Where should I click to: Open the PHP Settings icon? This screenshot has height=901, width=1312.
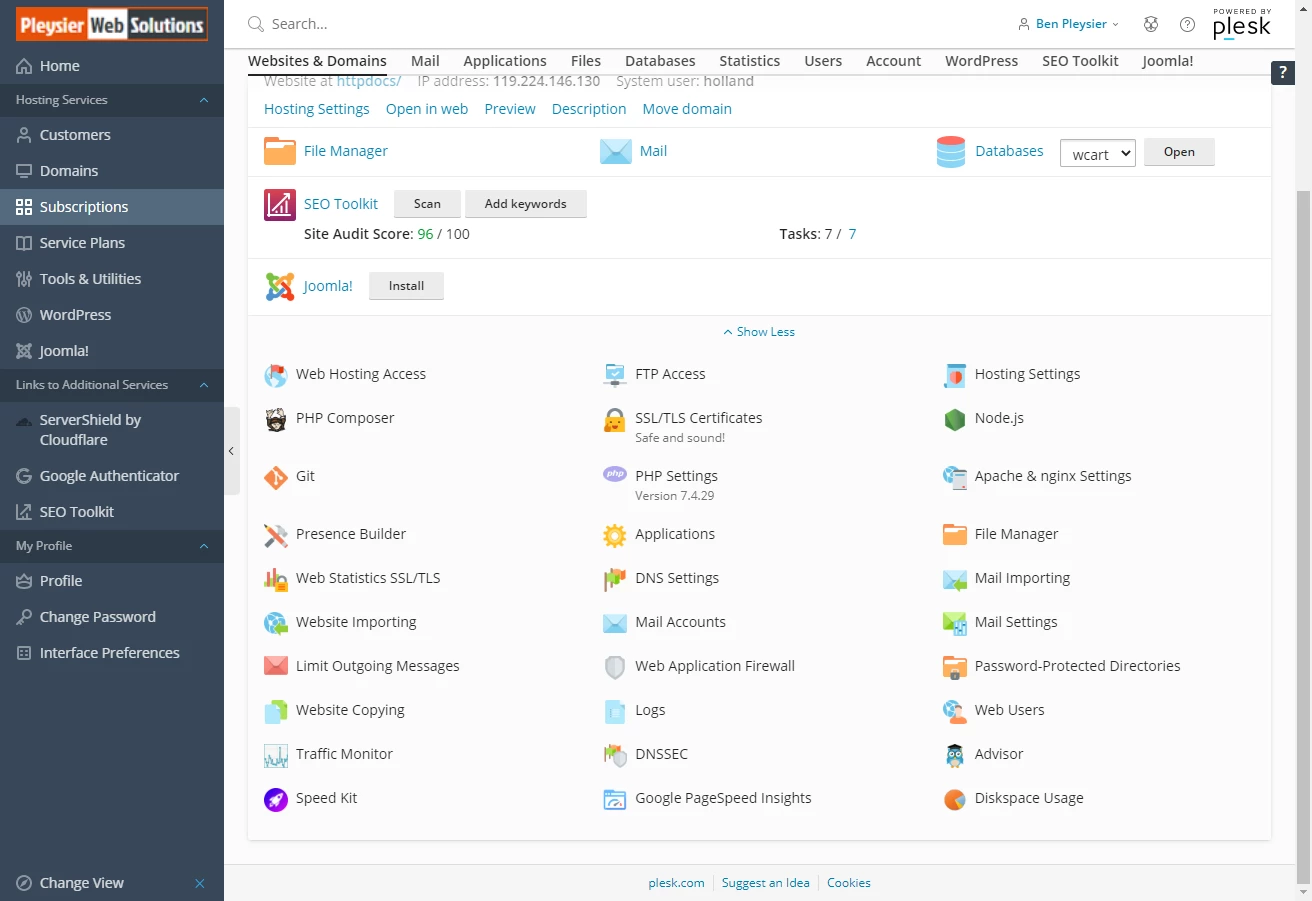pos(615,475)
